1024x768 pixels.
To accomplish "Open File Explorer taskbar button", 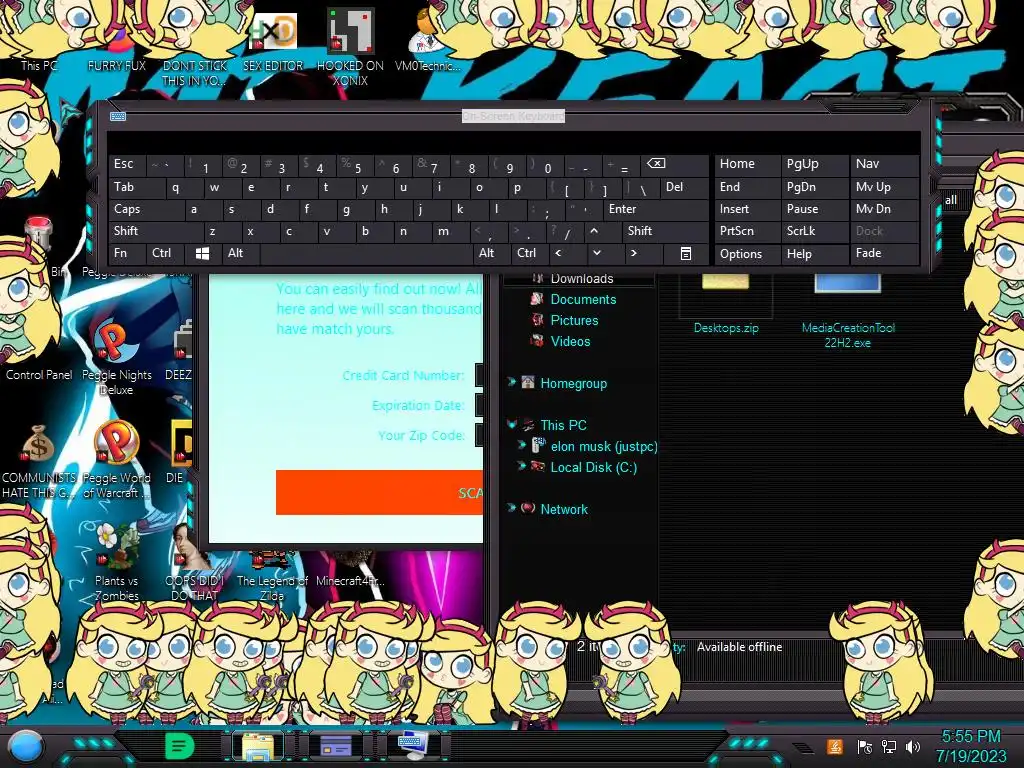I will tap(258, 746).
